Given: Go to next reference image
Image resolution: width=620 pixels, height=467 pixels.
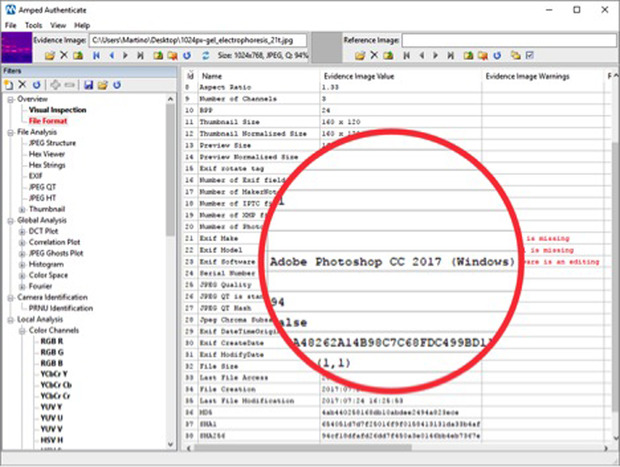Looking at the screenshot, I should (x=435, y=55).
